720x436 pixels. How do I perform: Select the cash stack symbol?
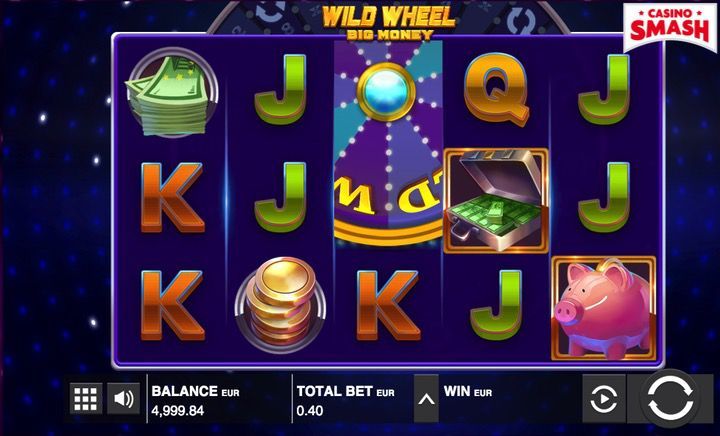point(172,92)
